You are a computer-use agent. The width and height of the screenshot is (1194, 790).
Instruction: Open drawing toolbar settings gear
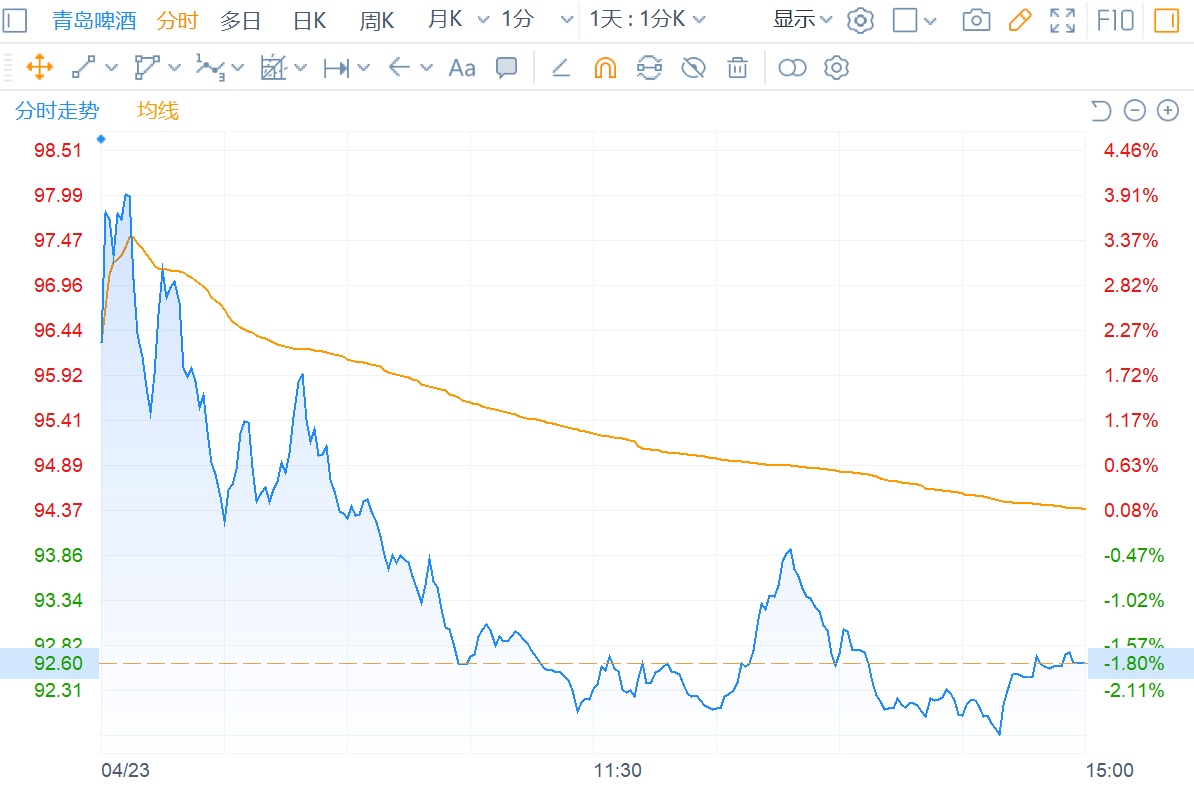pos(836,68)
